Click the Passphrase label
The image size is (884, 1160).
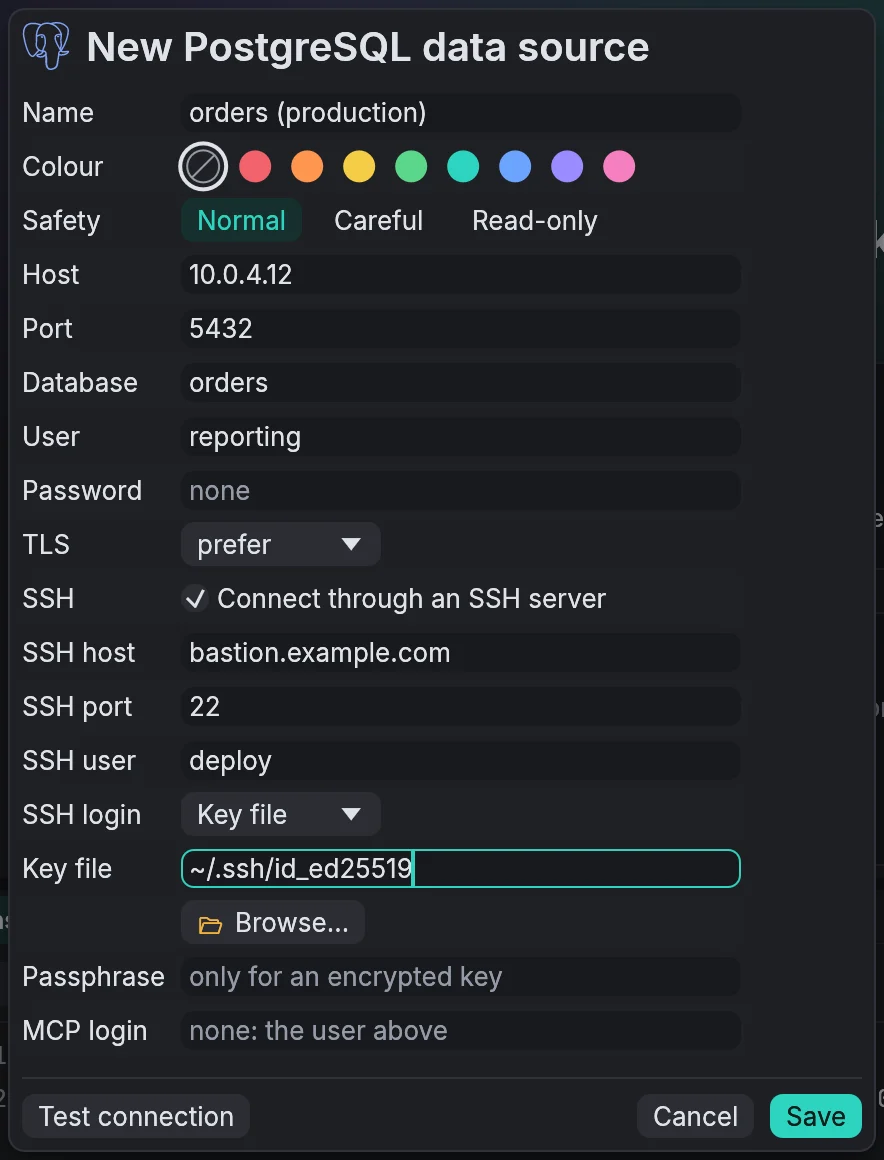click(94, 977)
